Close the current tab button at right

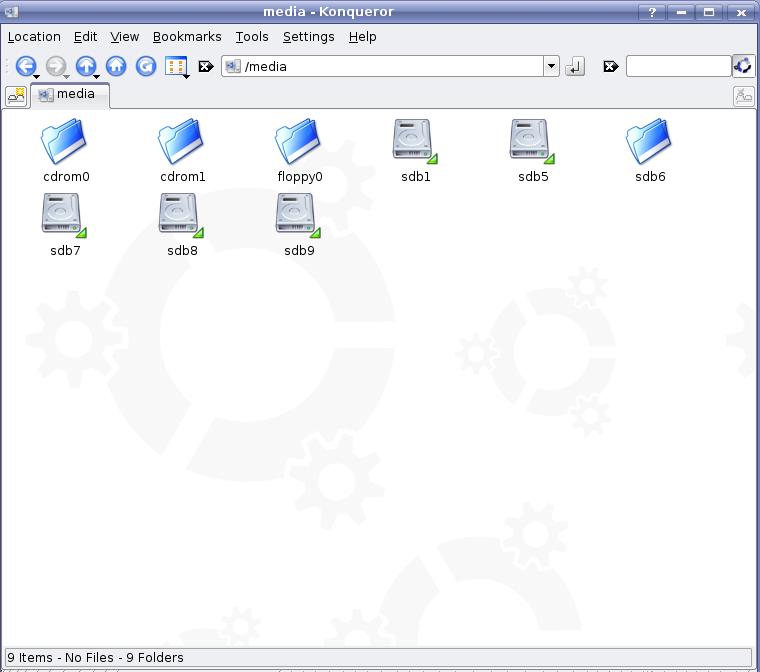(744, 96)
